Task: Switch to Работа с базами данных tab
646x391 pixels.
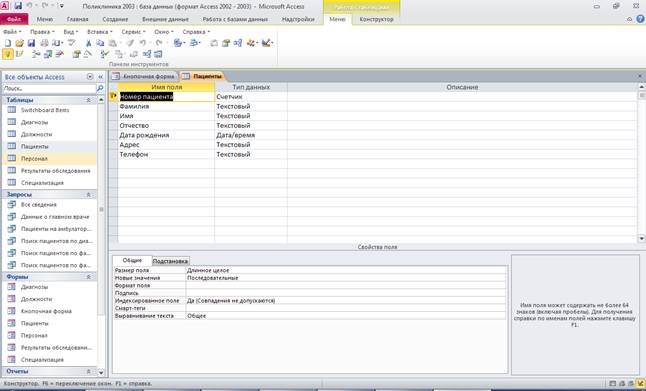Action: tap(235, 19)
